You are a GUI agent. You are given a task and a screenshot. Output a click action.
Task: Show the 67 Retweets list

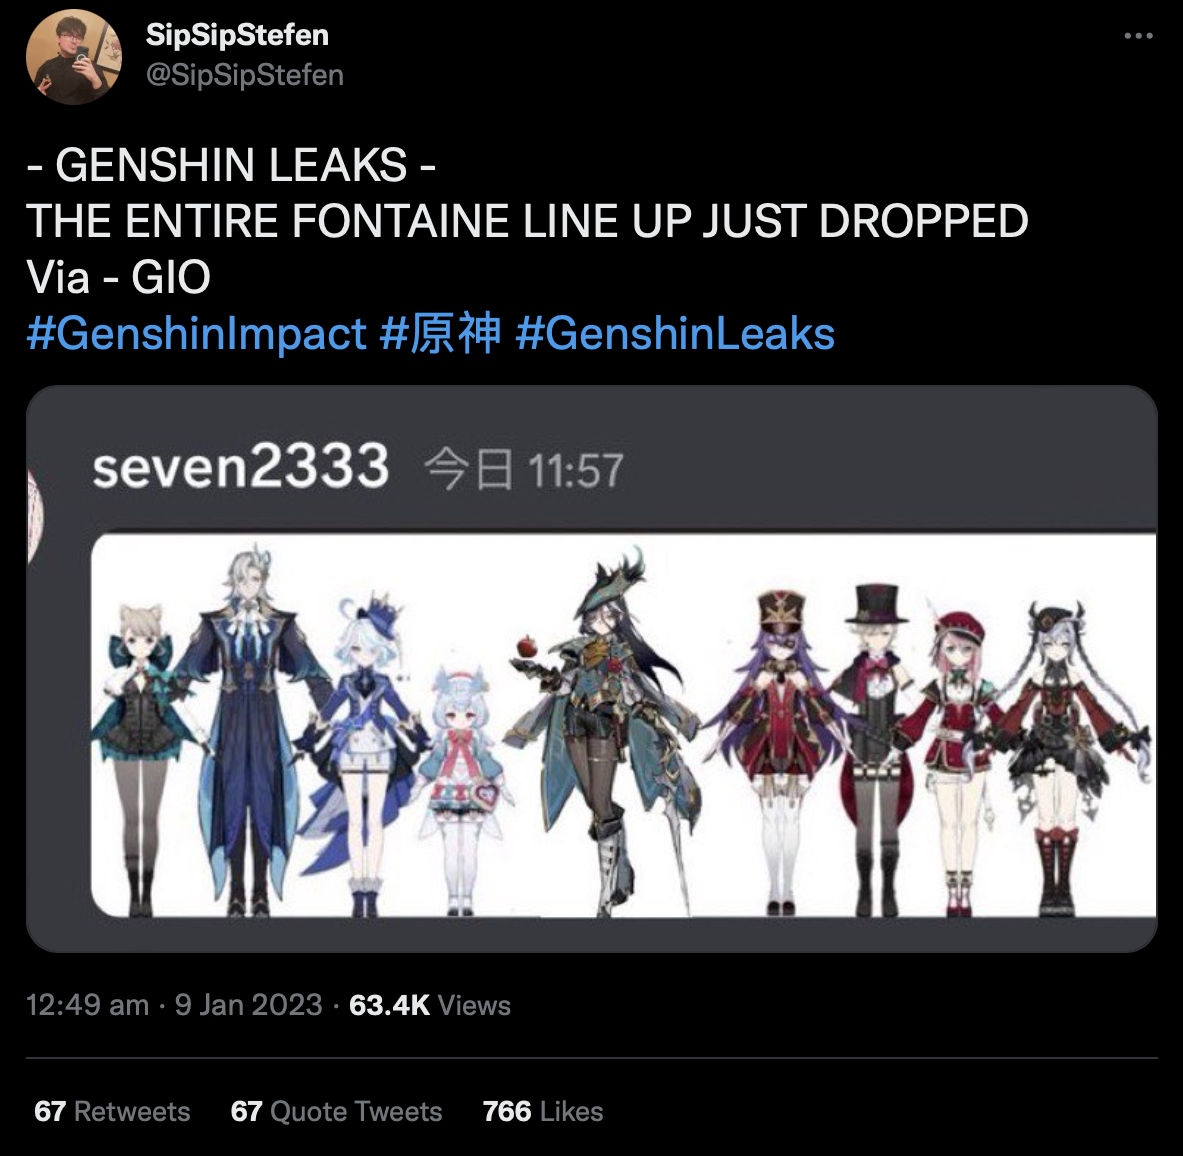click(x=112, y=1111)
